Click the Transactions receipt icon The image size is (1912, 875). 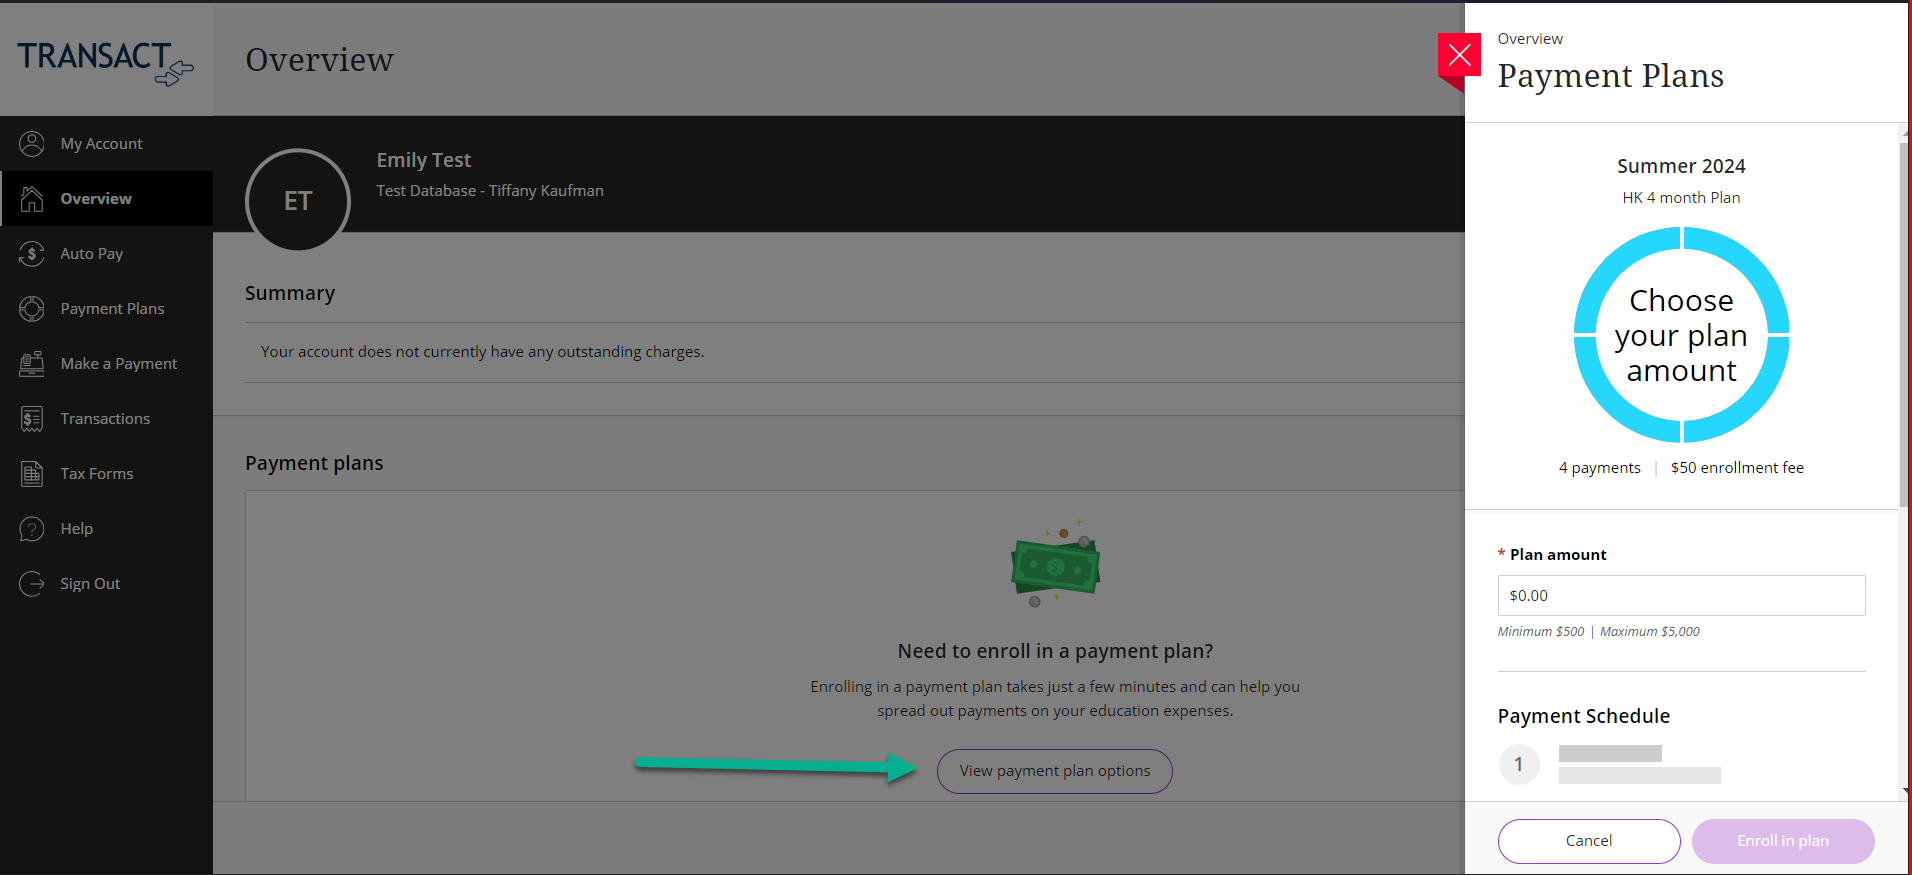[32, 419]
